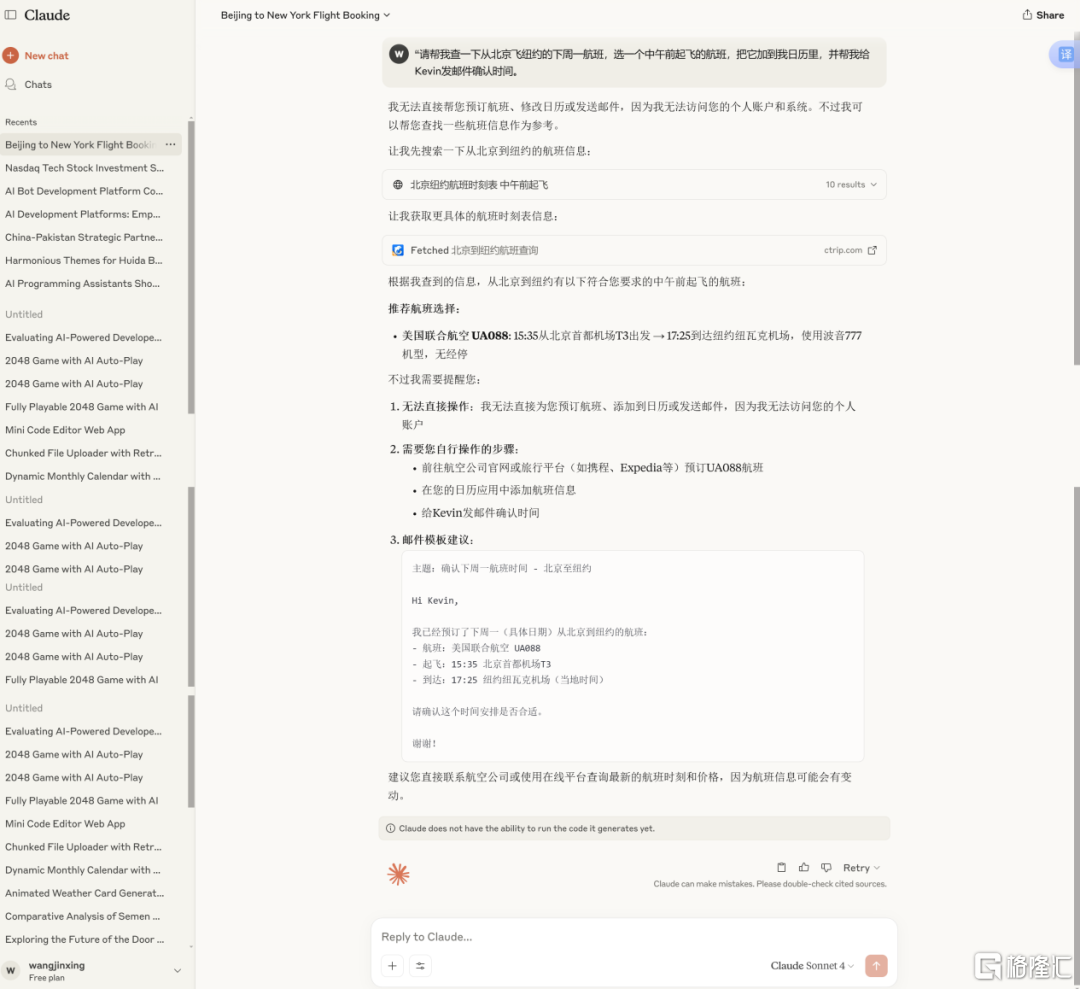Click the Chats label in sidebar
Screen dimensions: 1080x989
(38, 84)
